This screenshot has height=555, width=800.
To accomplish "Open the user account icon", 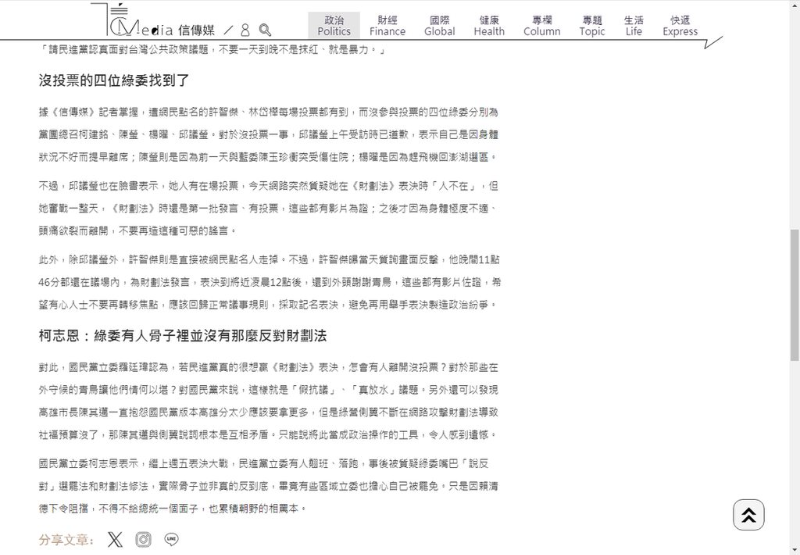I will [247, 30].
